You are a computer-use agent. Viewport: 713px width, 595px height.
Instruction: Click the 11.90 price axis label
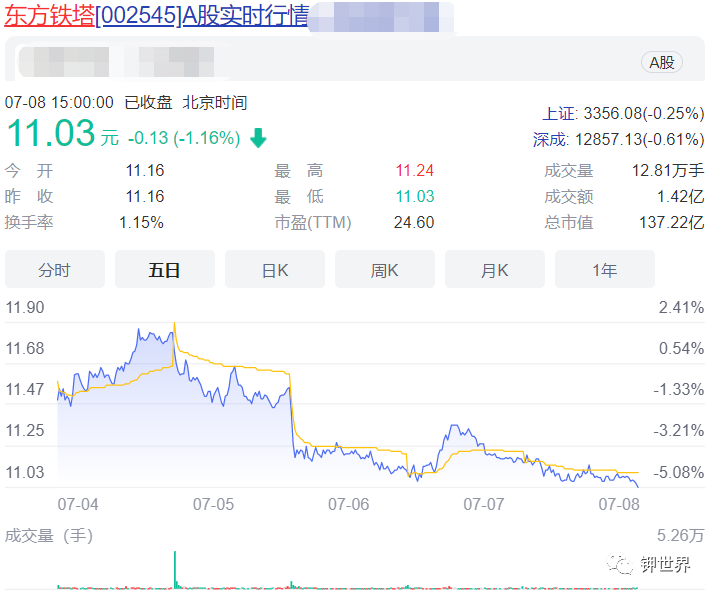tap(25, 308)
